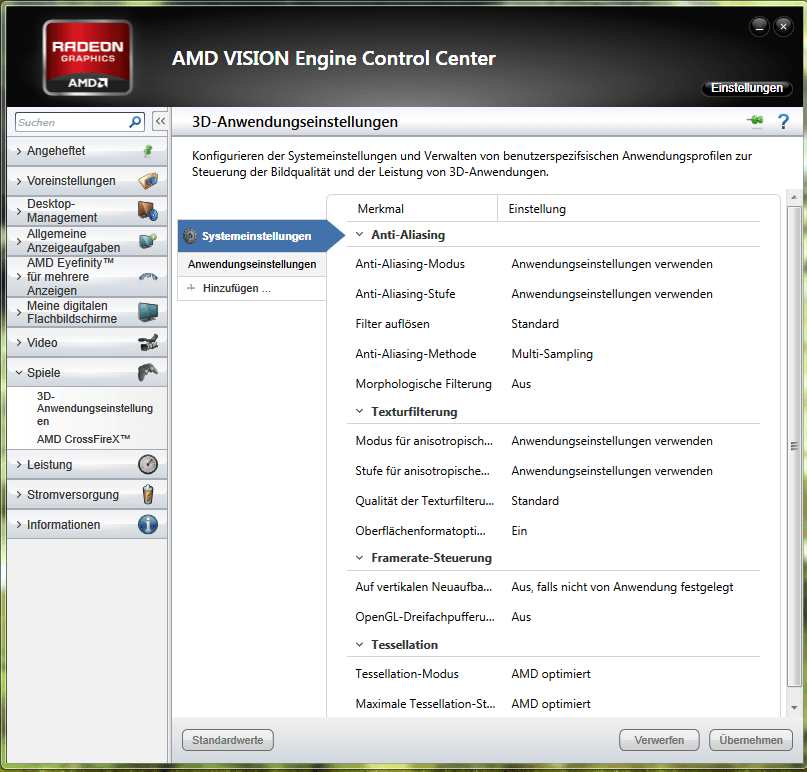The width and height of the screenshot is (807, 772).
Task: Change the Tessellation-Modus AMD optimiert value
Action: [551, 674]
